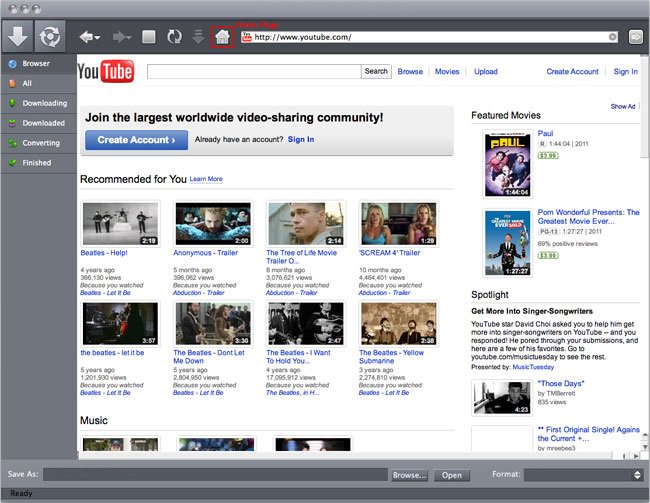650x503 pixels.
Task: Click the YouTube favicon in the address bar
Action: coord(247,37)
